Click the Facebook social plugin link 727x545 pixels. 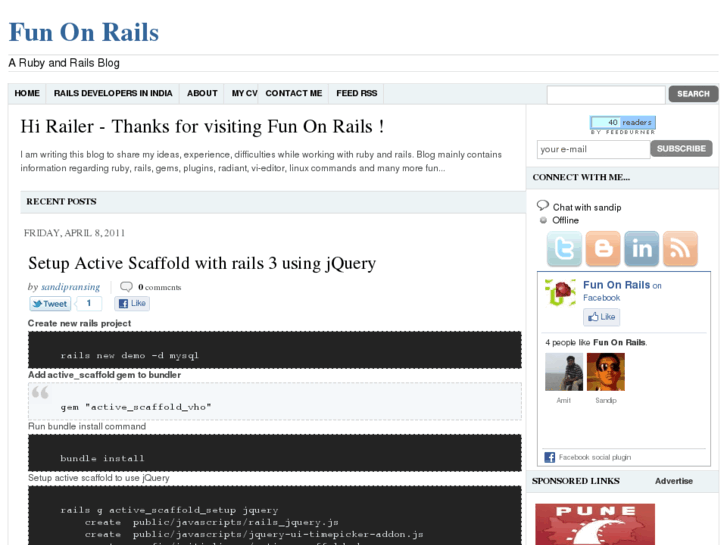594,457
